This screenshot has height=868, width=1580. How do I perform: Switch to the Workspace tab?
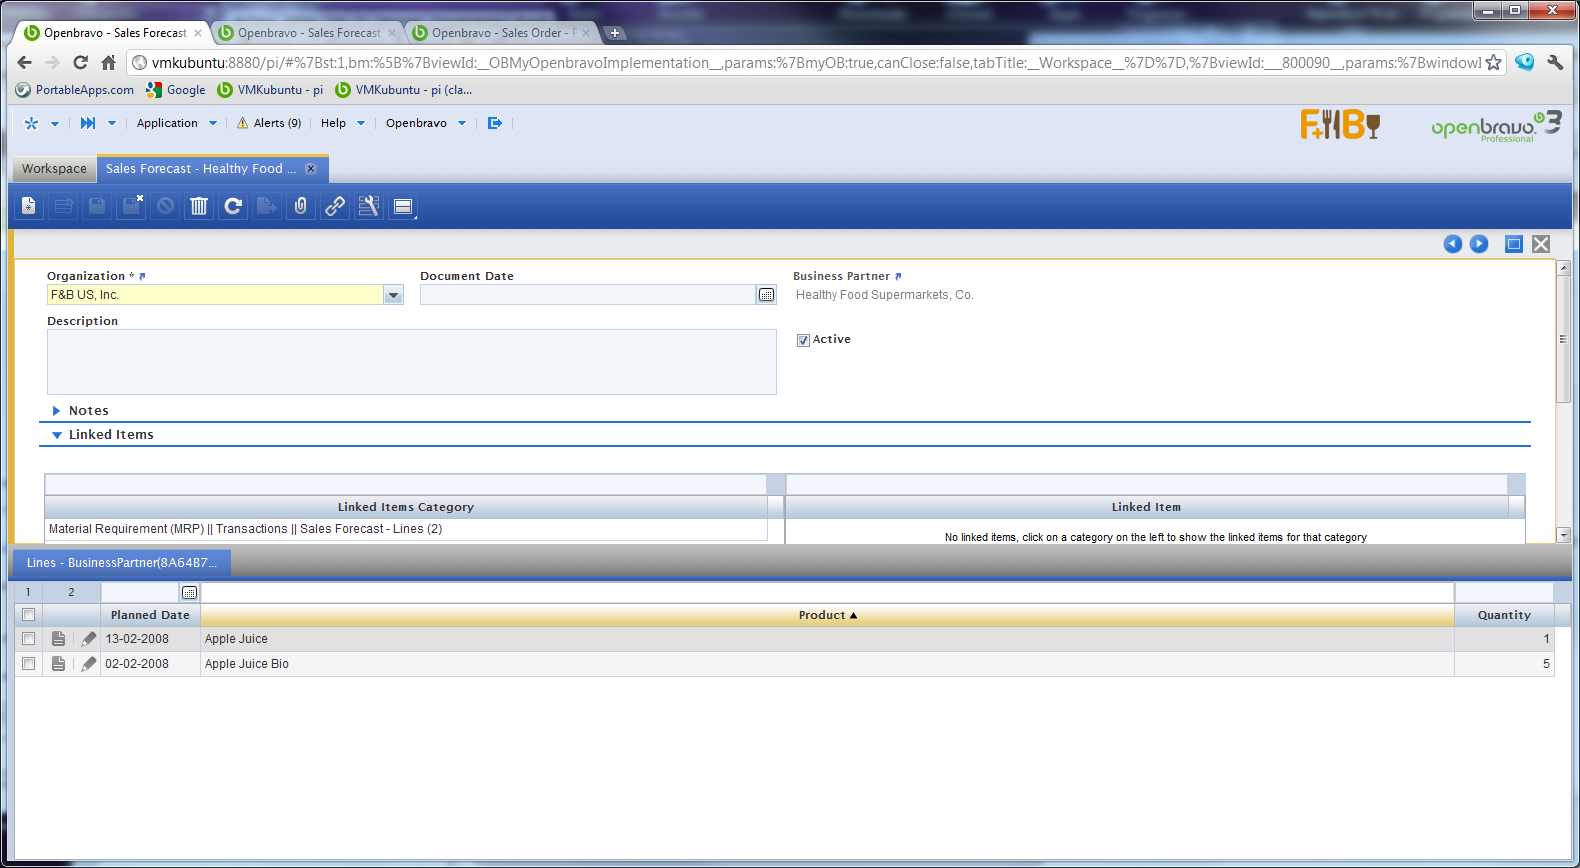pyautogui.click(x=54, y=169)
